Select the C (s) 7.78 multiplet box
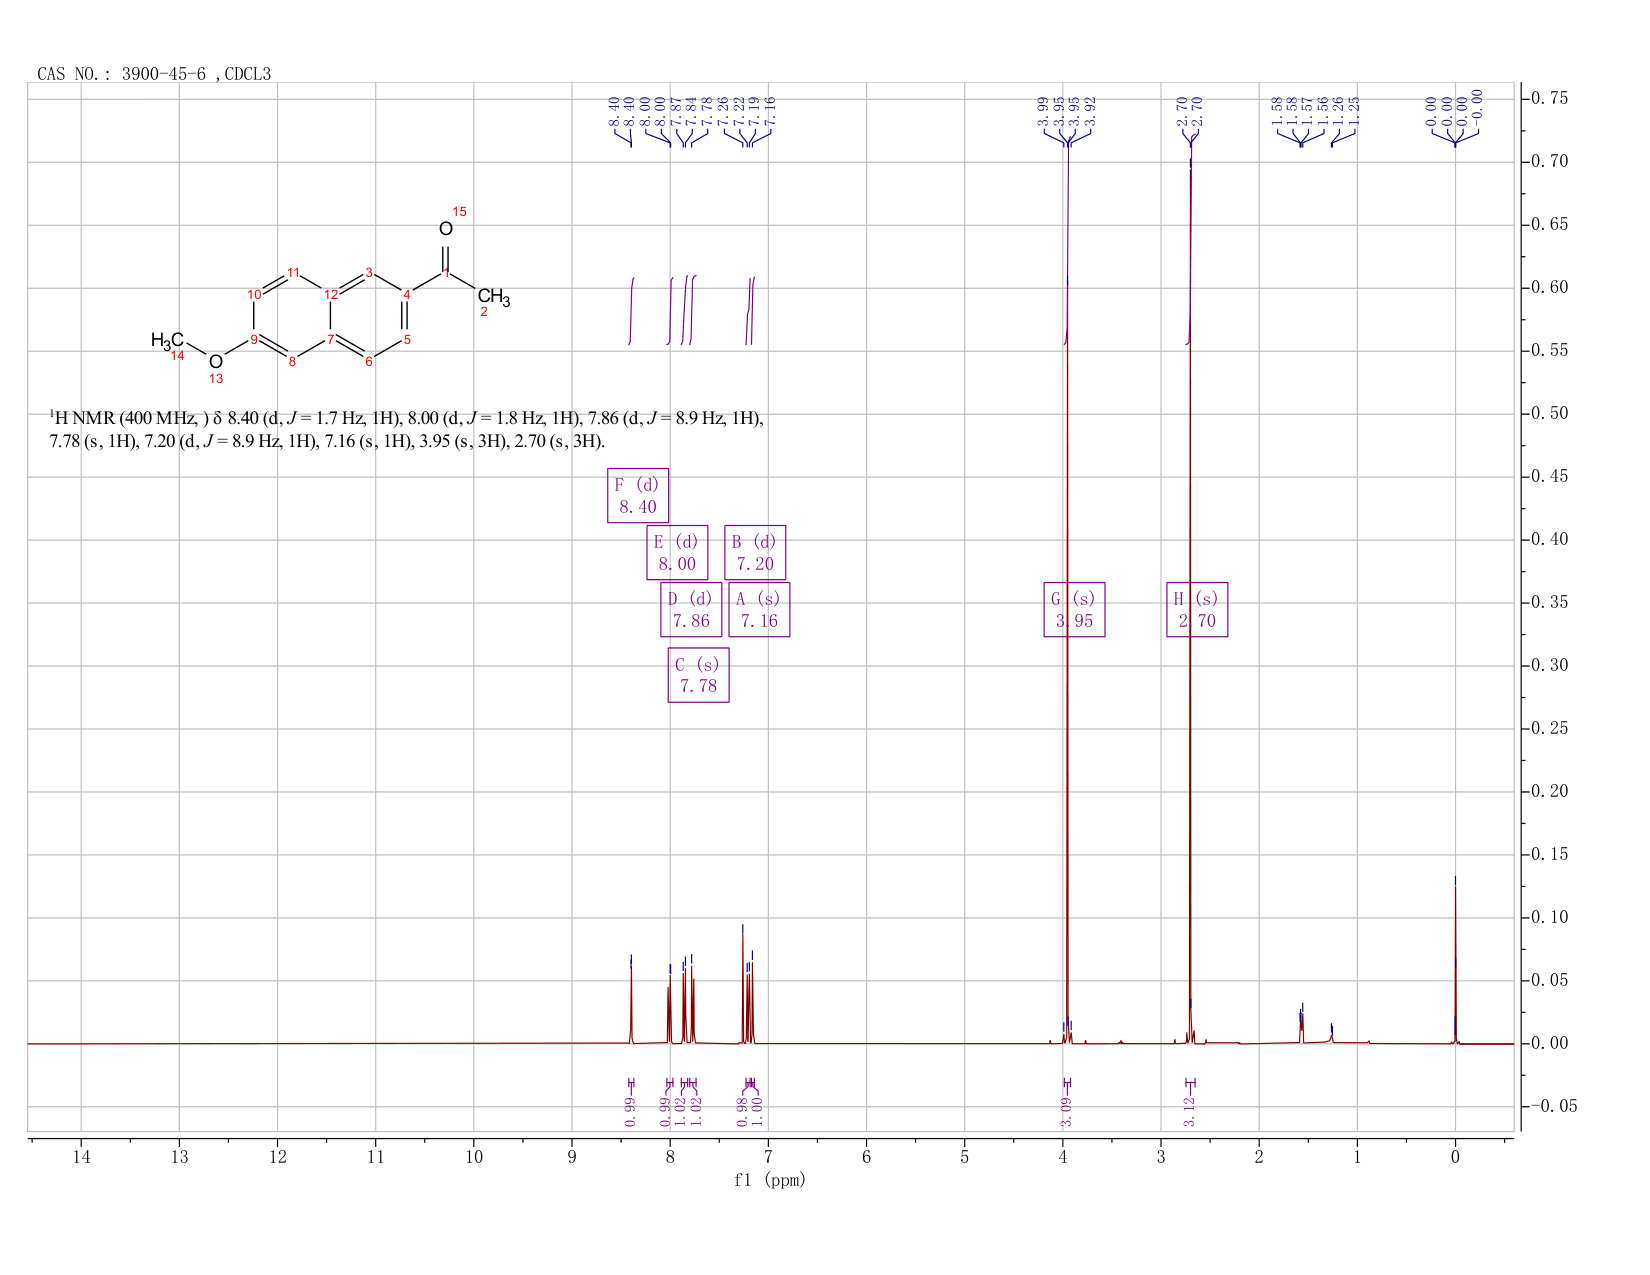Screen dimensions: 1650x1275 click(698, 675)
